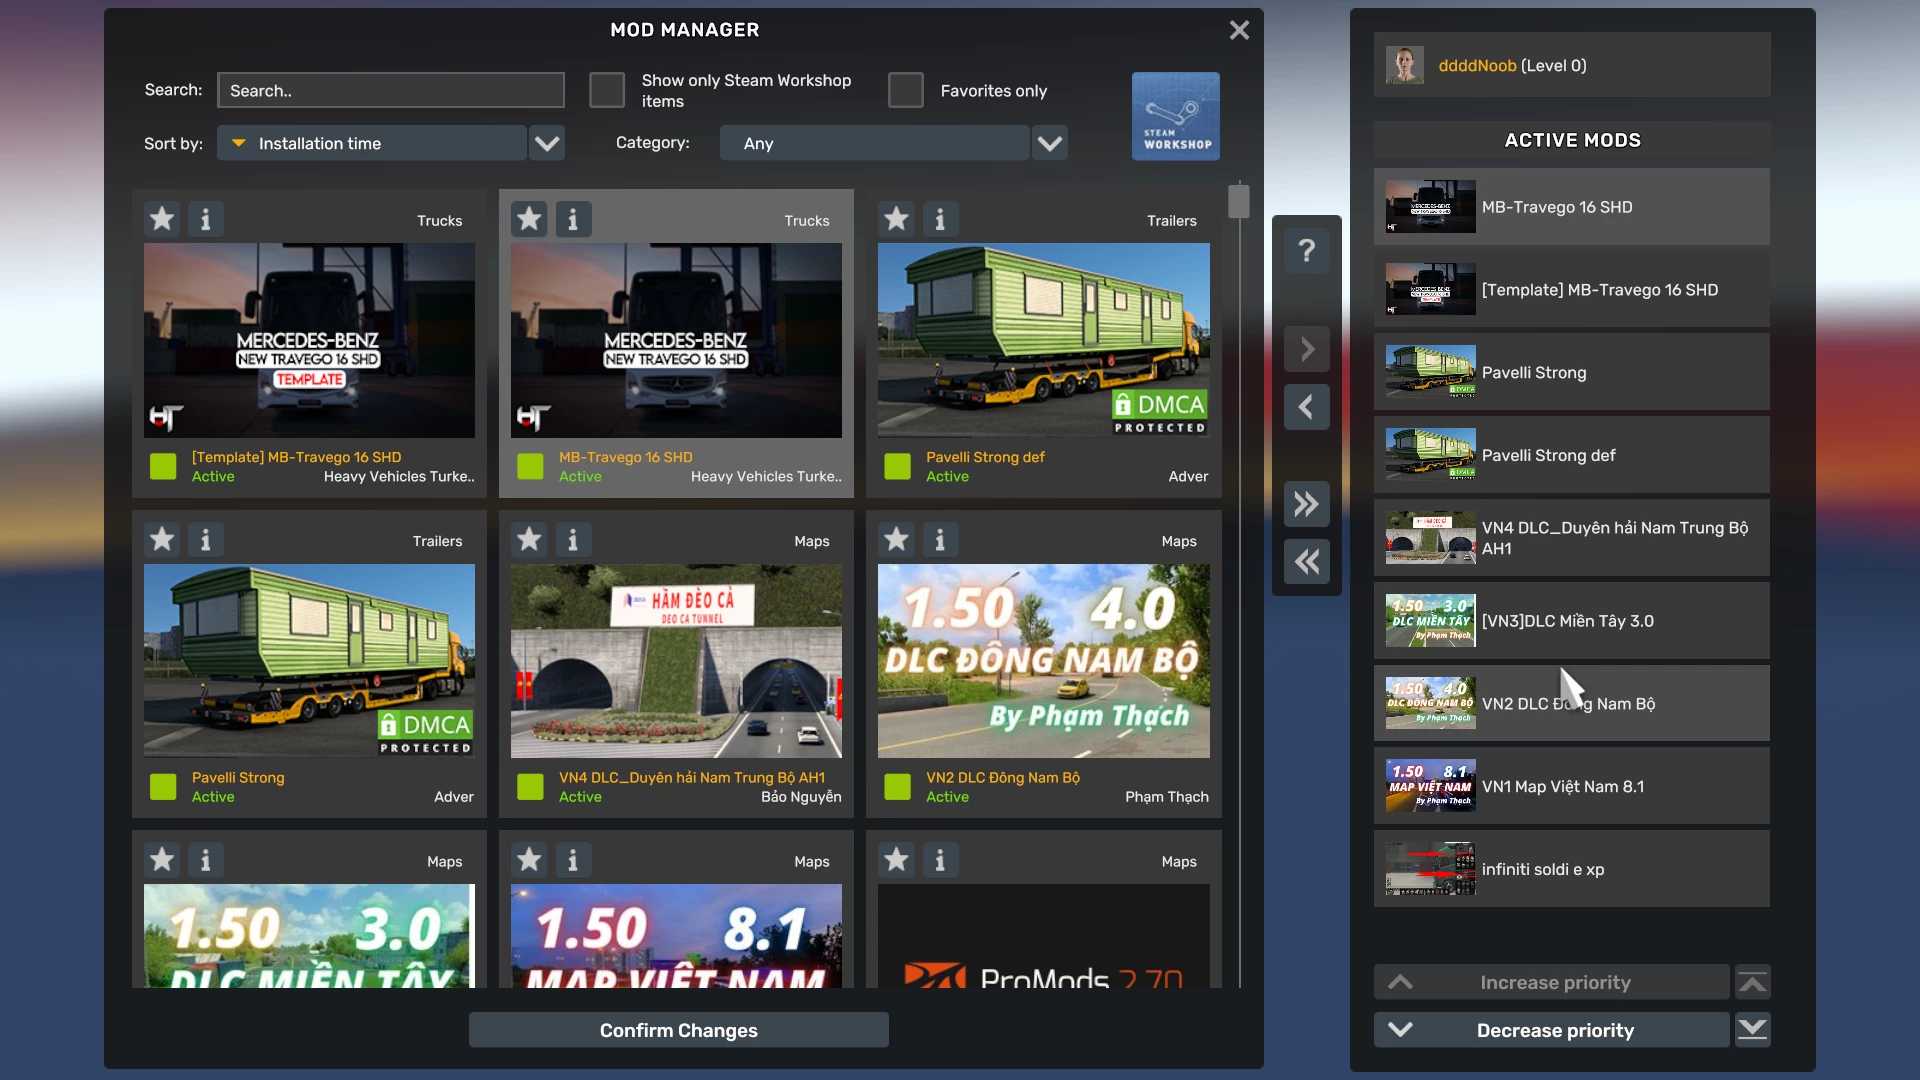Click the help question mark icon
The width and height of the screenshot is (1920, 1080).
click(1306, 250)
